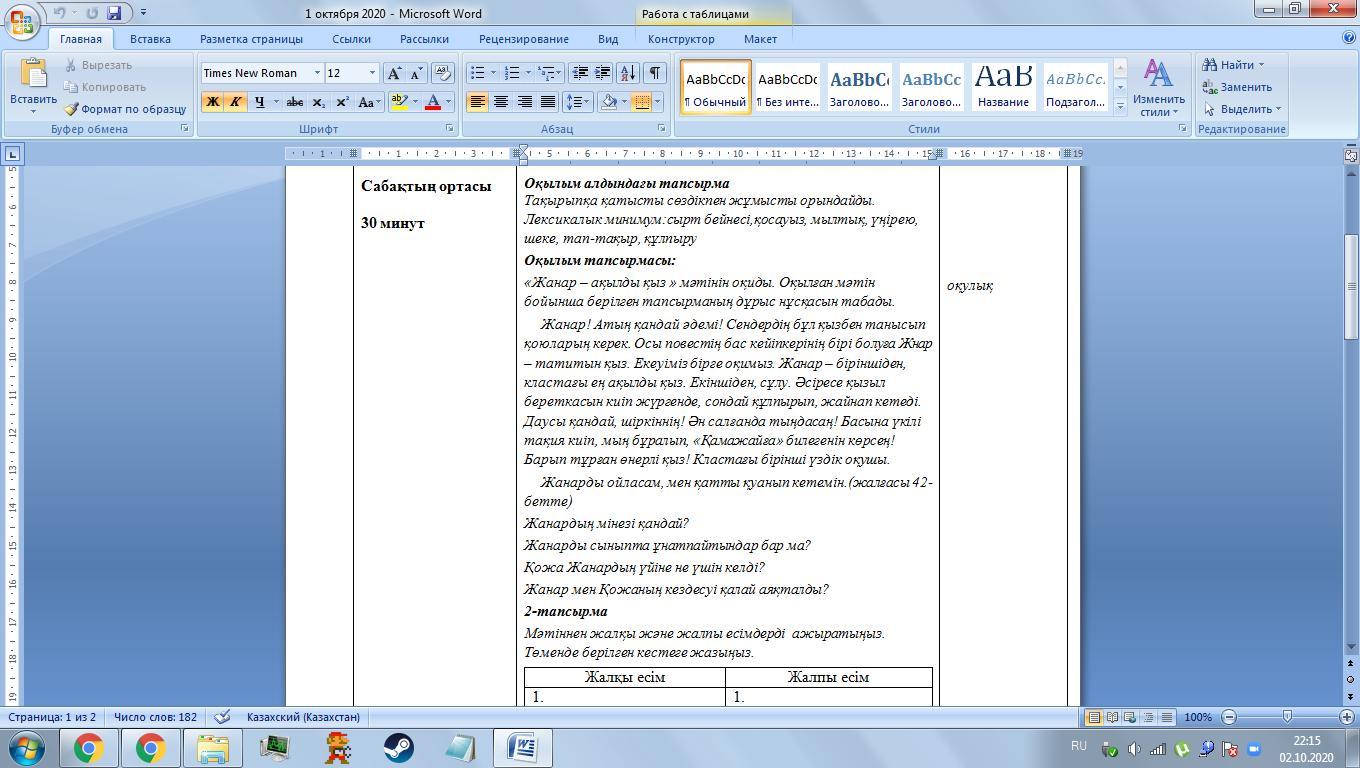Open the red font color swatch

(433, 102)
